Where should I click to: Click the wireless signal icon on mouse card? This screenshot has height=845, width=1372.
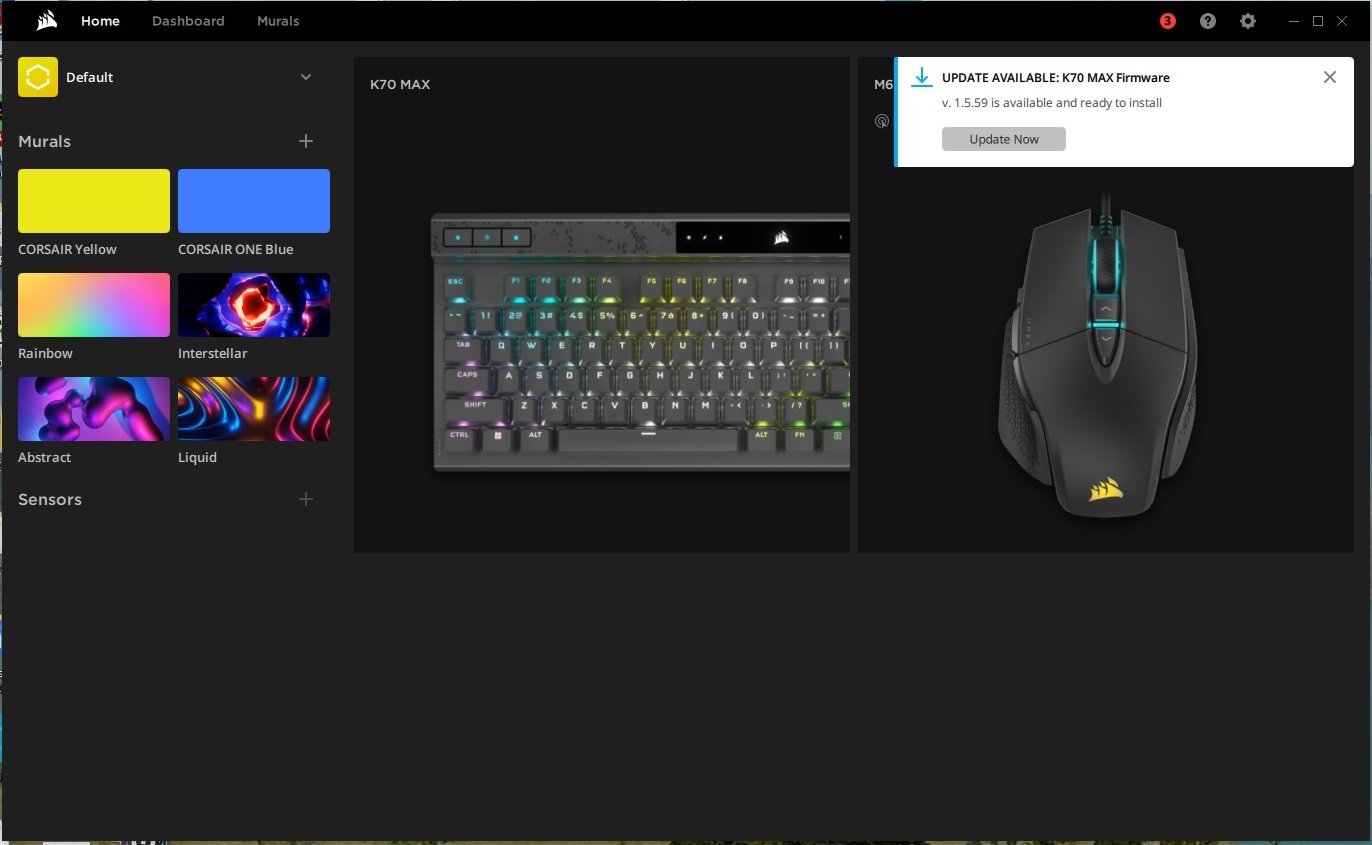[882, 121]
